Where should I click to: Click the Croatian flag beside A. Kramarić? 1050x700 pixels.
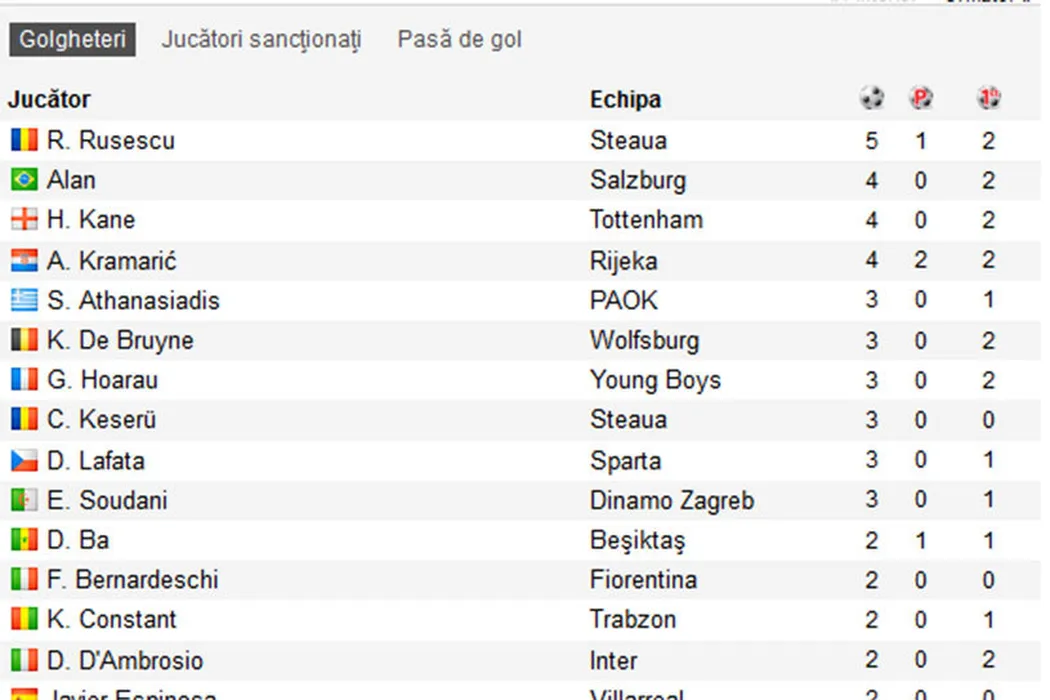(24, 261)
